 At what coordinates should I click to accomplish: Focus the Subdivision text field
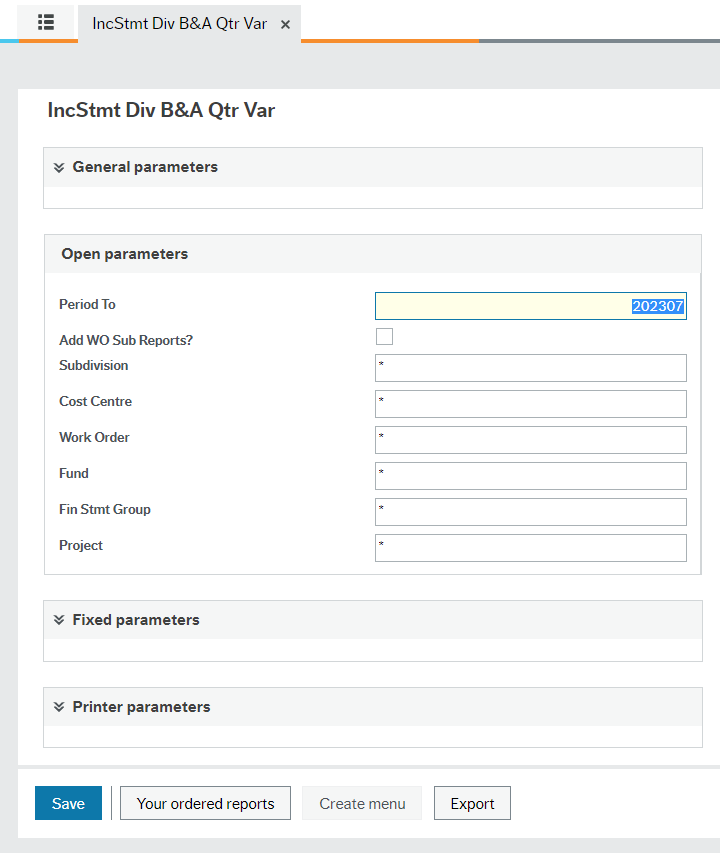click(x=530, y=367)
